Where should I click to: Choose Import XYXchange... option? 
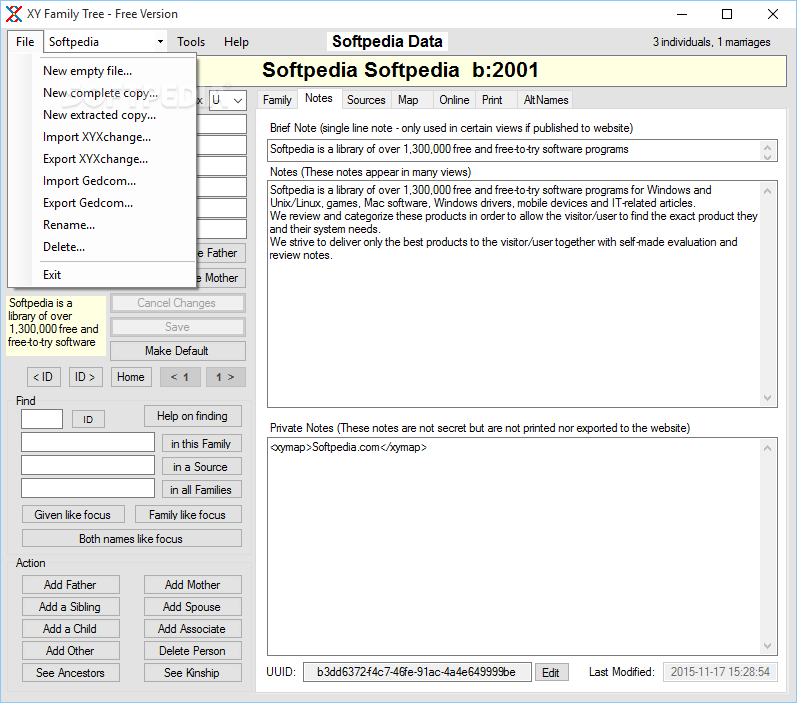[x=97, y=137]
